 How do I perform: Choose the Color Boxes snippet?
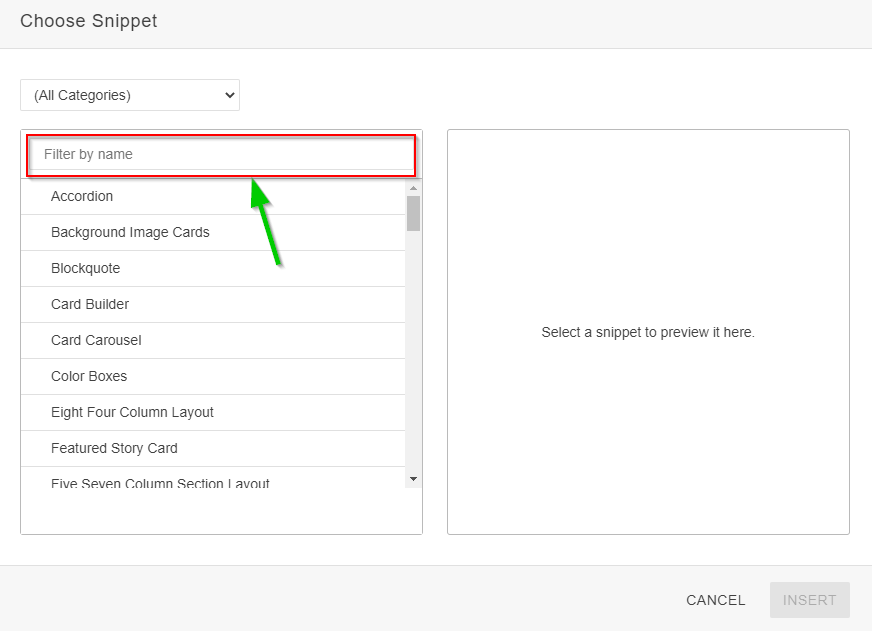tap(89, 376)
